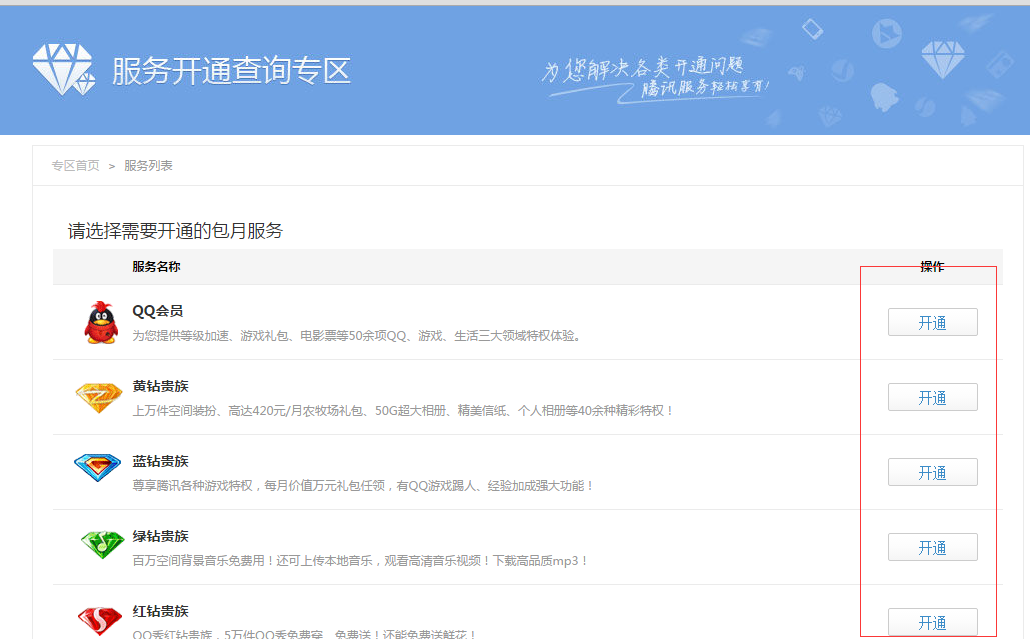Select the 黄钻贵族 yellow diamond icon
The image size is (1030, 639).
[x=98, y=395]
